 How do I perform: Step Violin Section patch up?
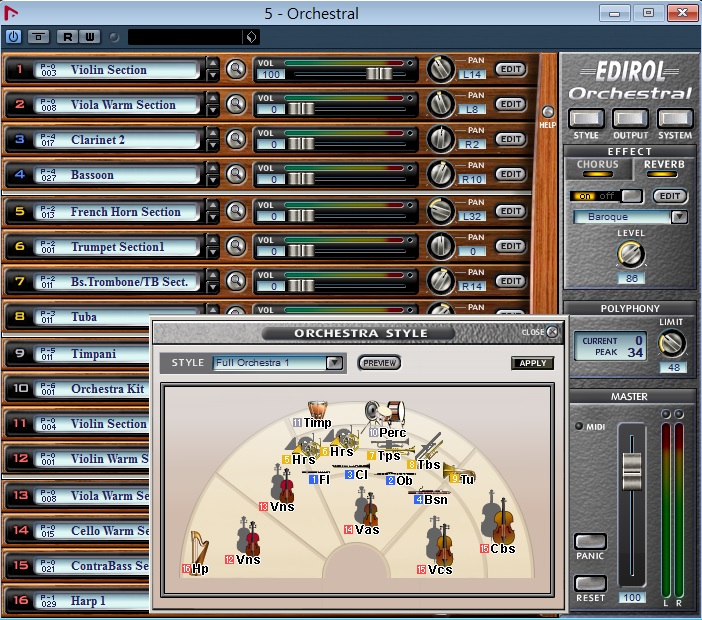[x=213, y=63]
